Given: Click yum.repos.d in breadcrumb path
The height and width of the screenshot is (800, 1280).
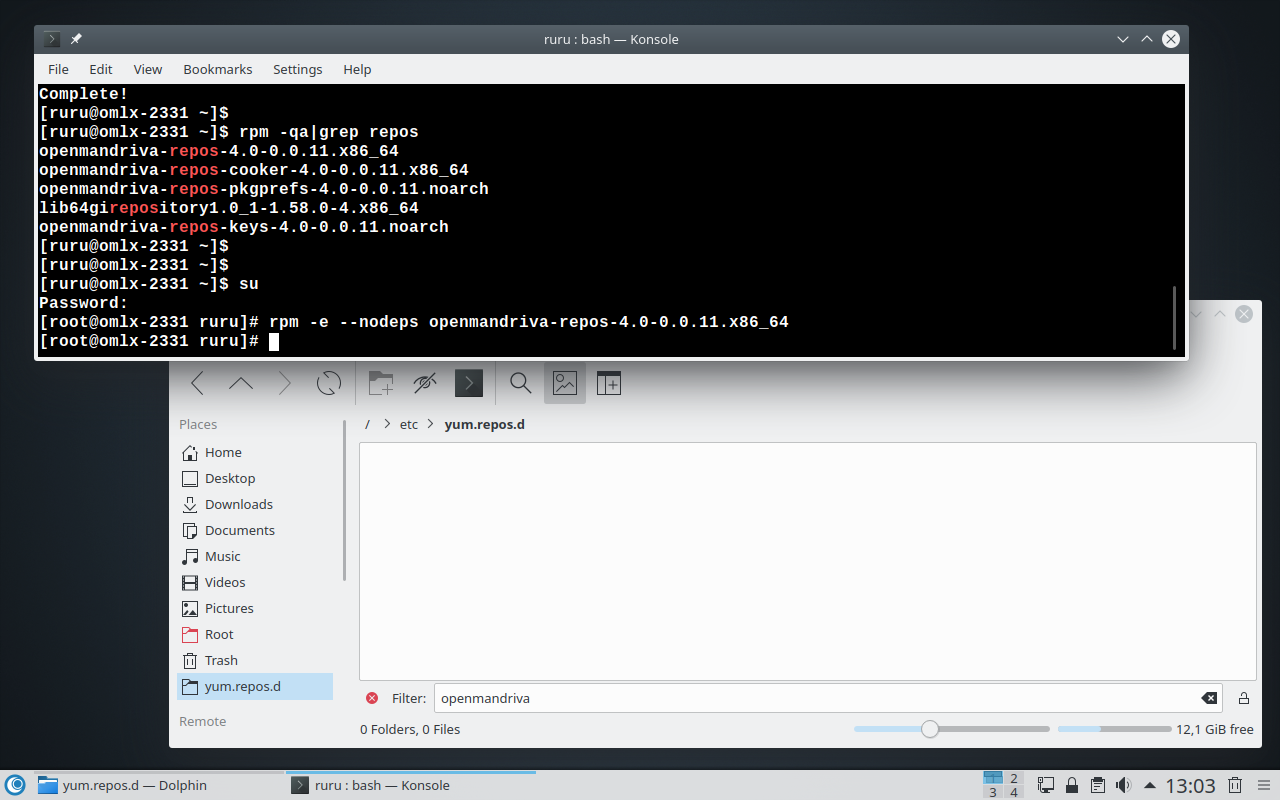Looking at the screenshot, I should (x=484, y=424).
